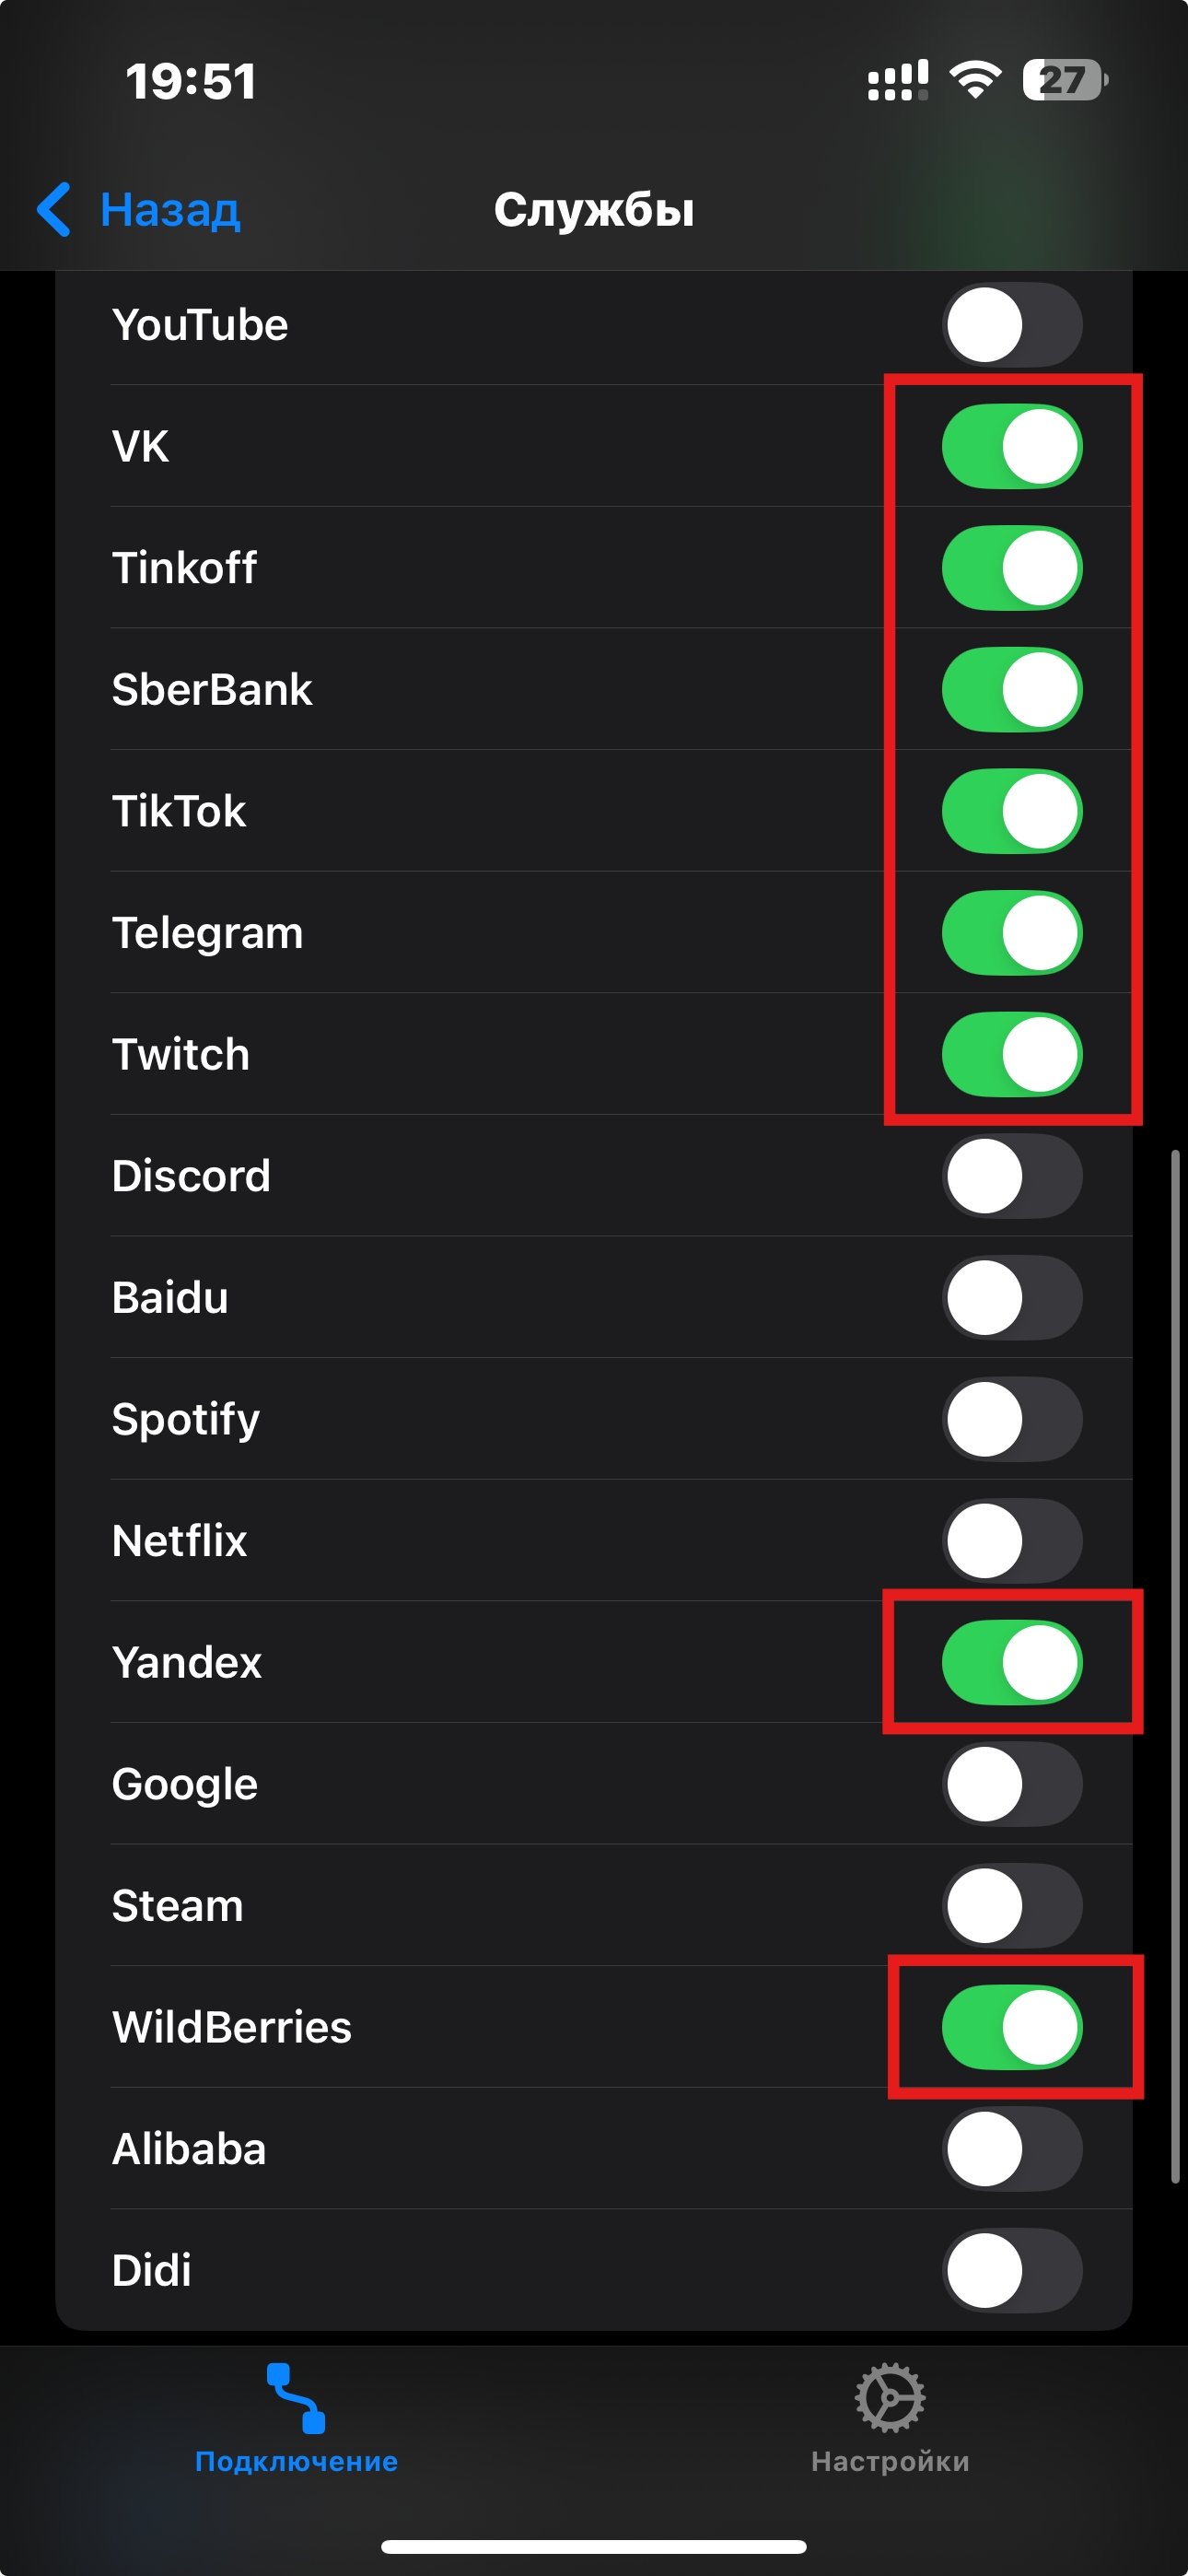This screenshot has height=2576, width=1188.
Task: Select the Подключение tab label
Action: 296,2461
